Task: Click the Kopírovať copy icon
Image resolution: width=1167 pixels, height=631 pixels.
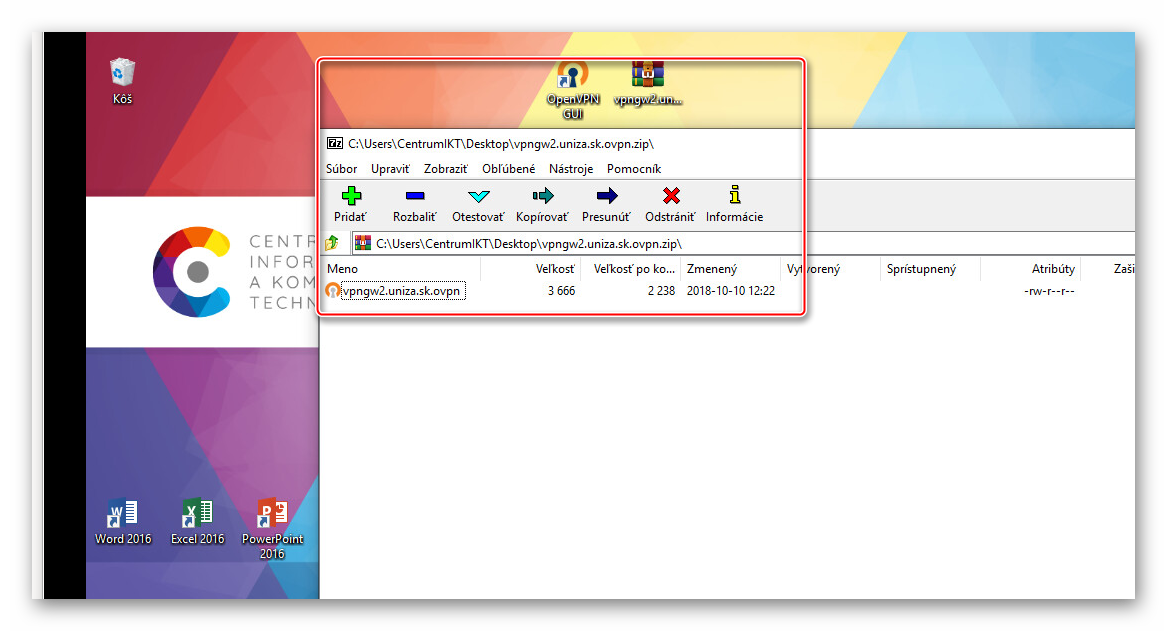Action: (x=542, y=196)
